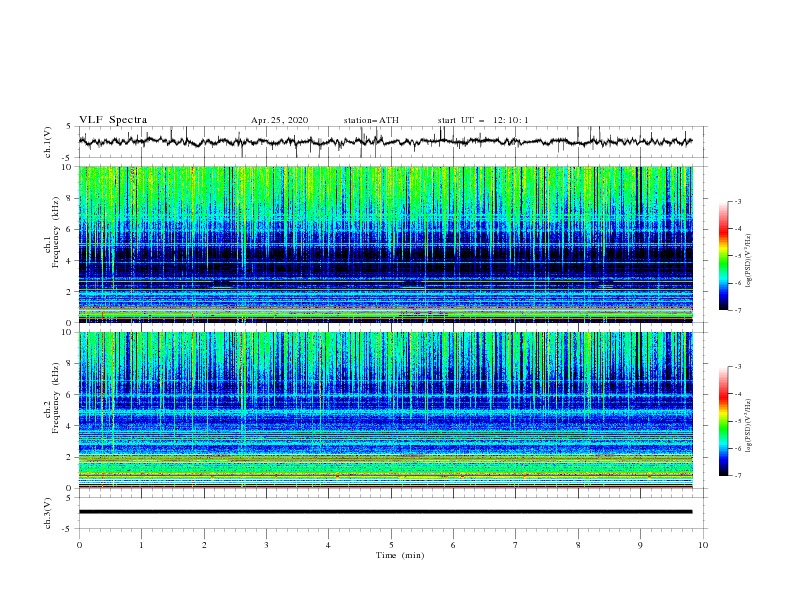The height and width of the screenshot is (612, 792).
Task: Click the time axis tick label '8'
Action: 578,545
